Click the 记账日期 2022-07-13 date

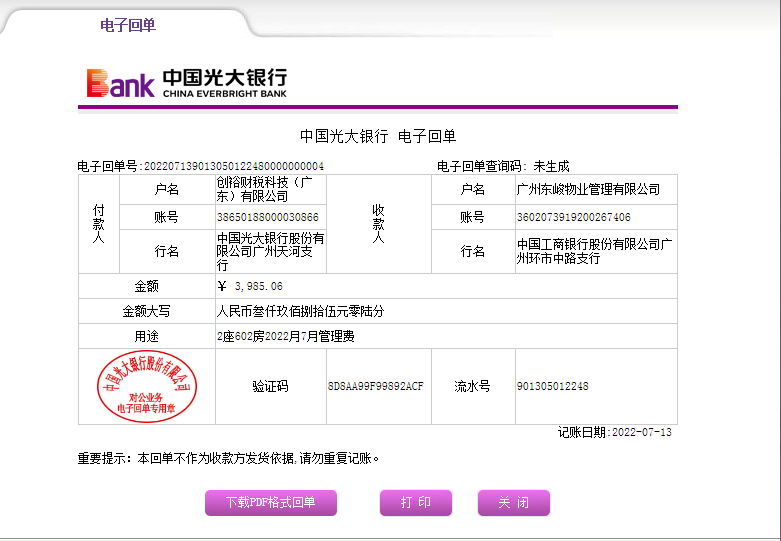point(614,432)
